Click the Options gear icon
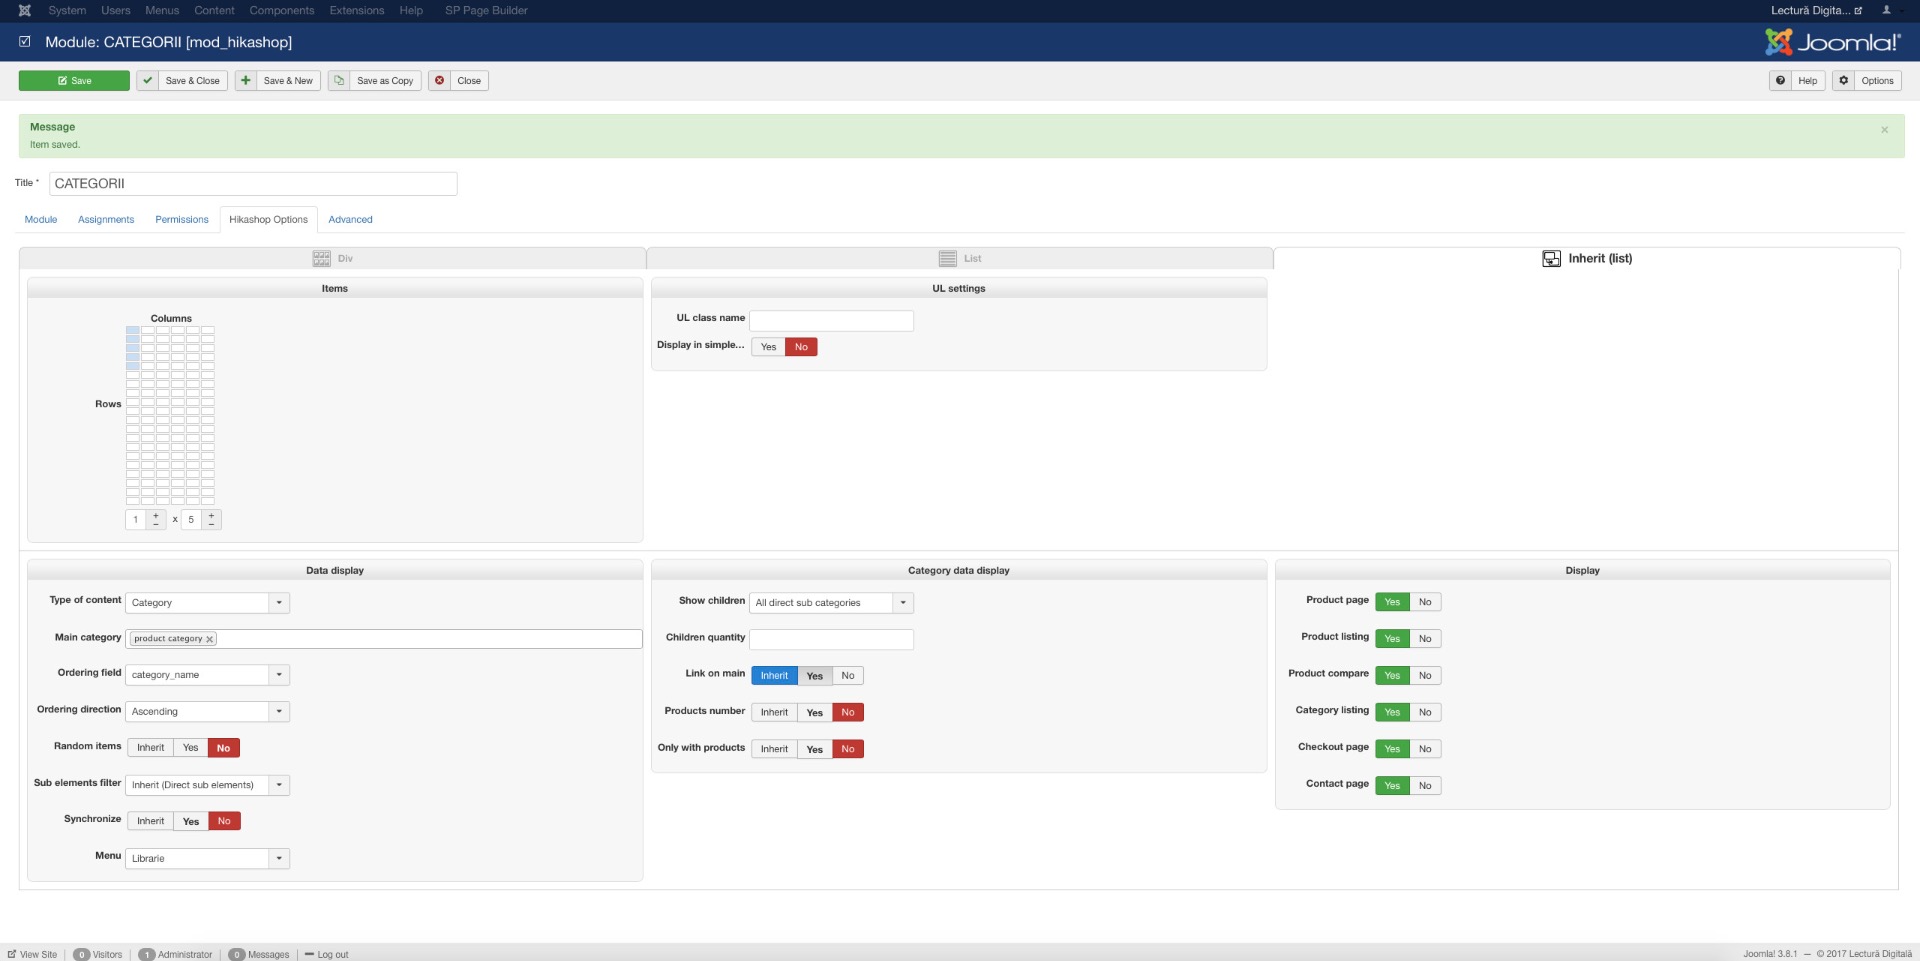1920x961 pixels. click(x=1844, y=81)
